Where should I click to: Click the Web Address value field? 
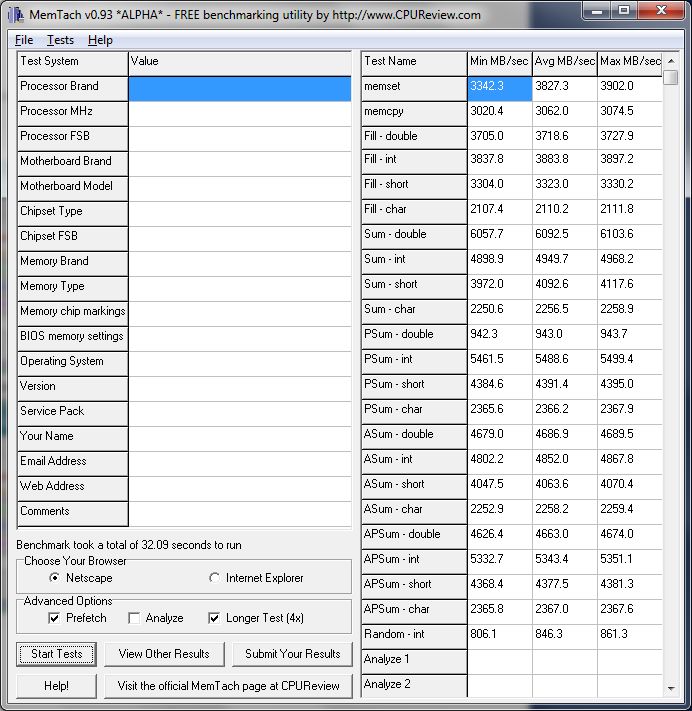pos(240,488)
